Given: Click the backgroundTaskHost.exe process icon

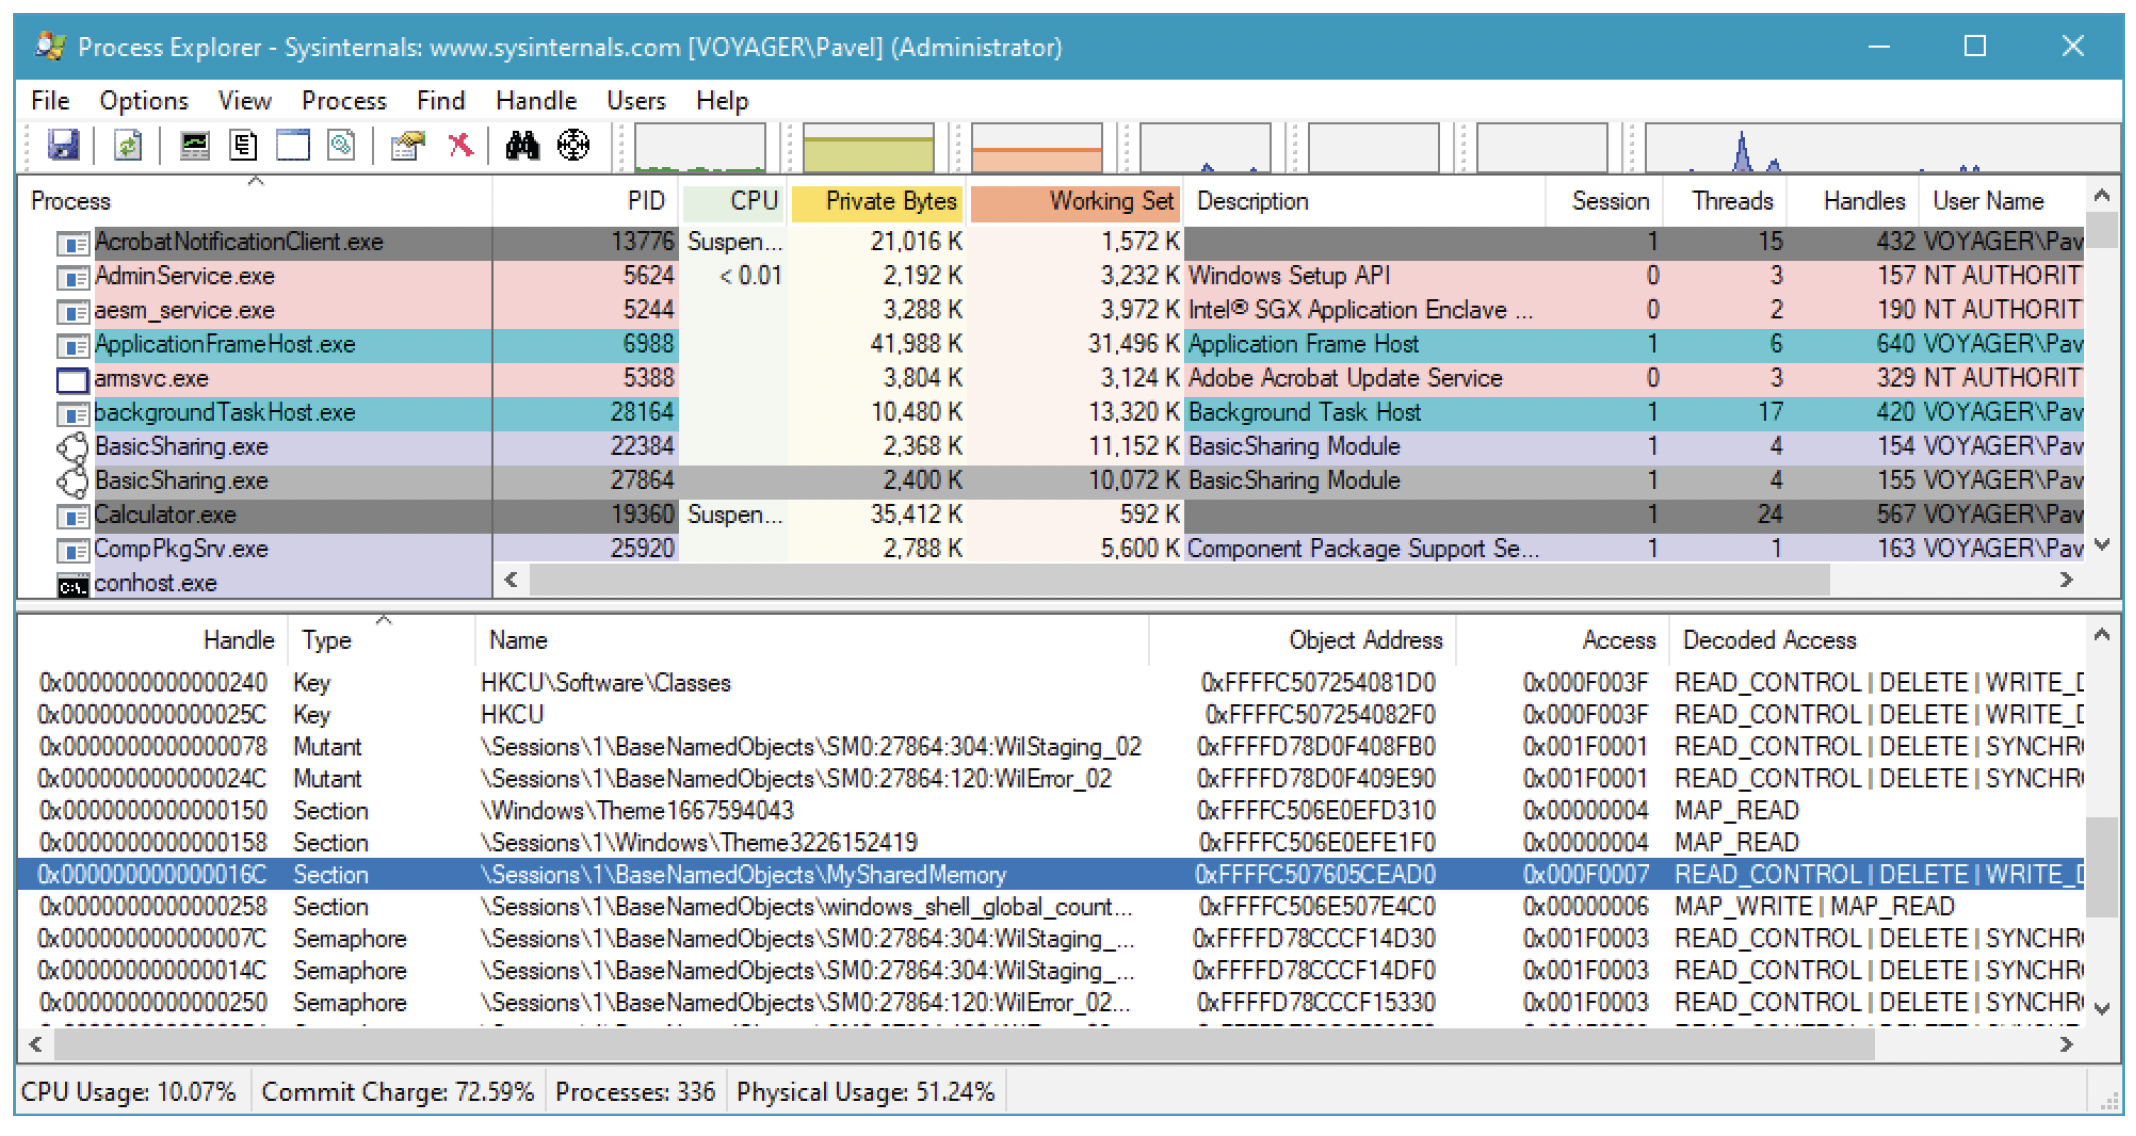Looking at the screenshot, I should [x=72, y=413].
